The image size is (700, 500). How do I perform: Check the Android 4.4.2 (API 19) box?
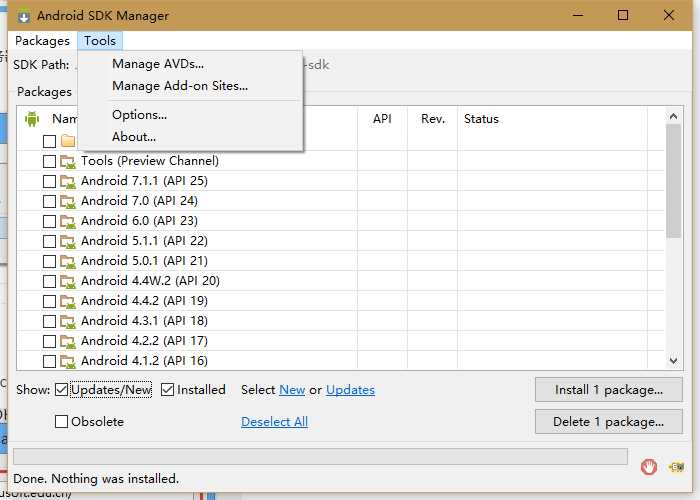(x=49, y=302)
